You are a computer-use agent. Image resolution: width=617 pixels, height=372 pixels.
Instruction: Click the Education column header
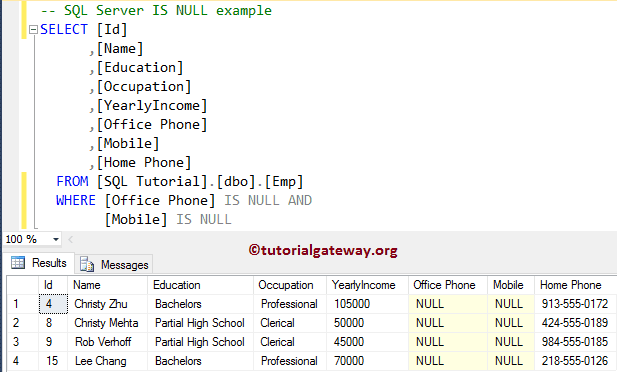[x=200, y=285]
